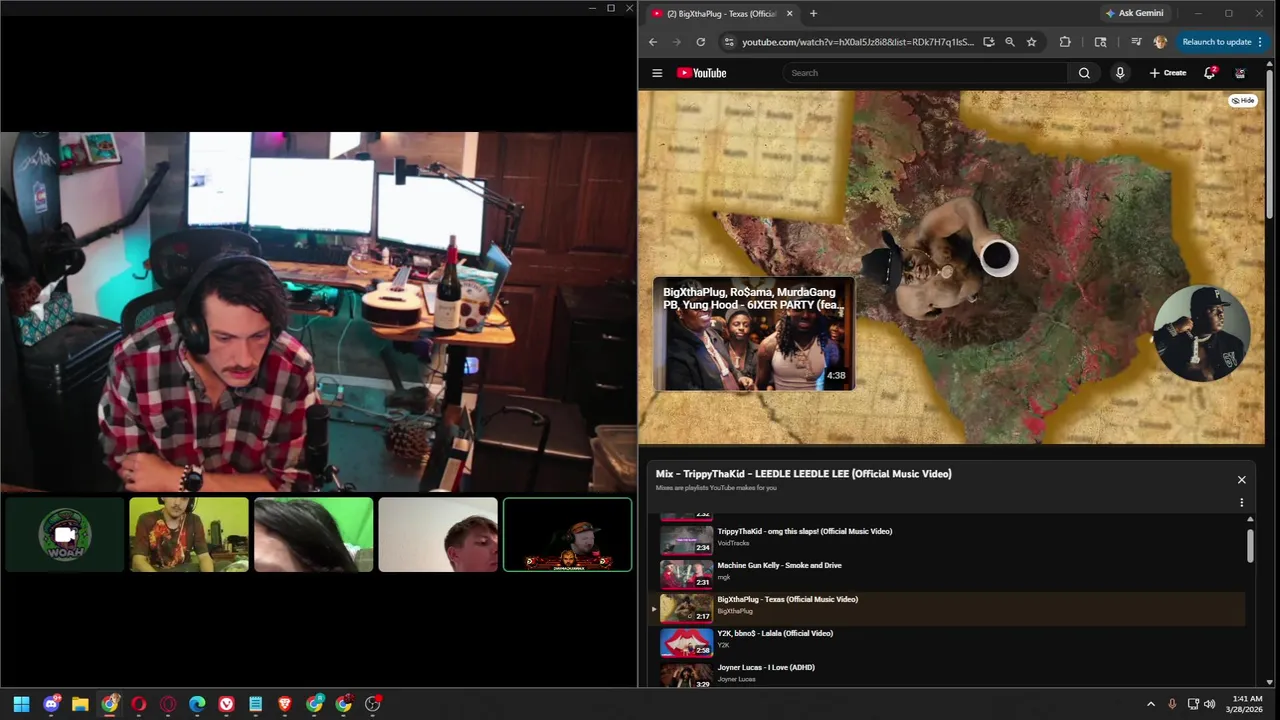
Task: Open the Windows Start menu
Action: point(21,704)
